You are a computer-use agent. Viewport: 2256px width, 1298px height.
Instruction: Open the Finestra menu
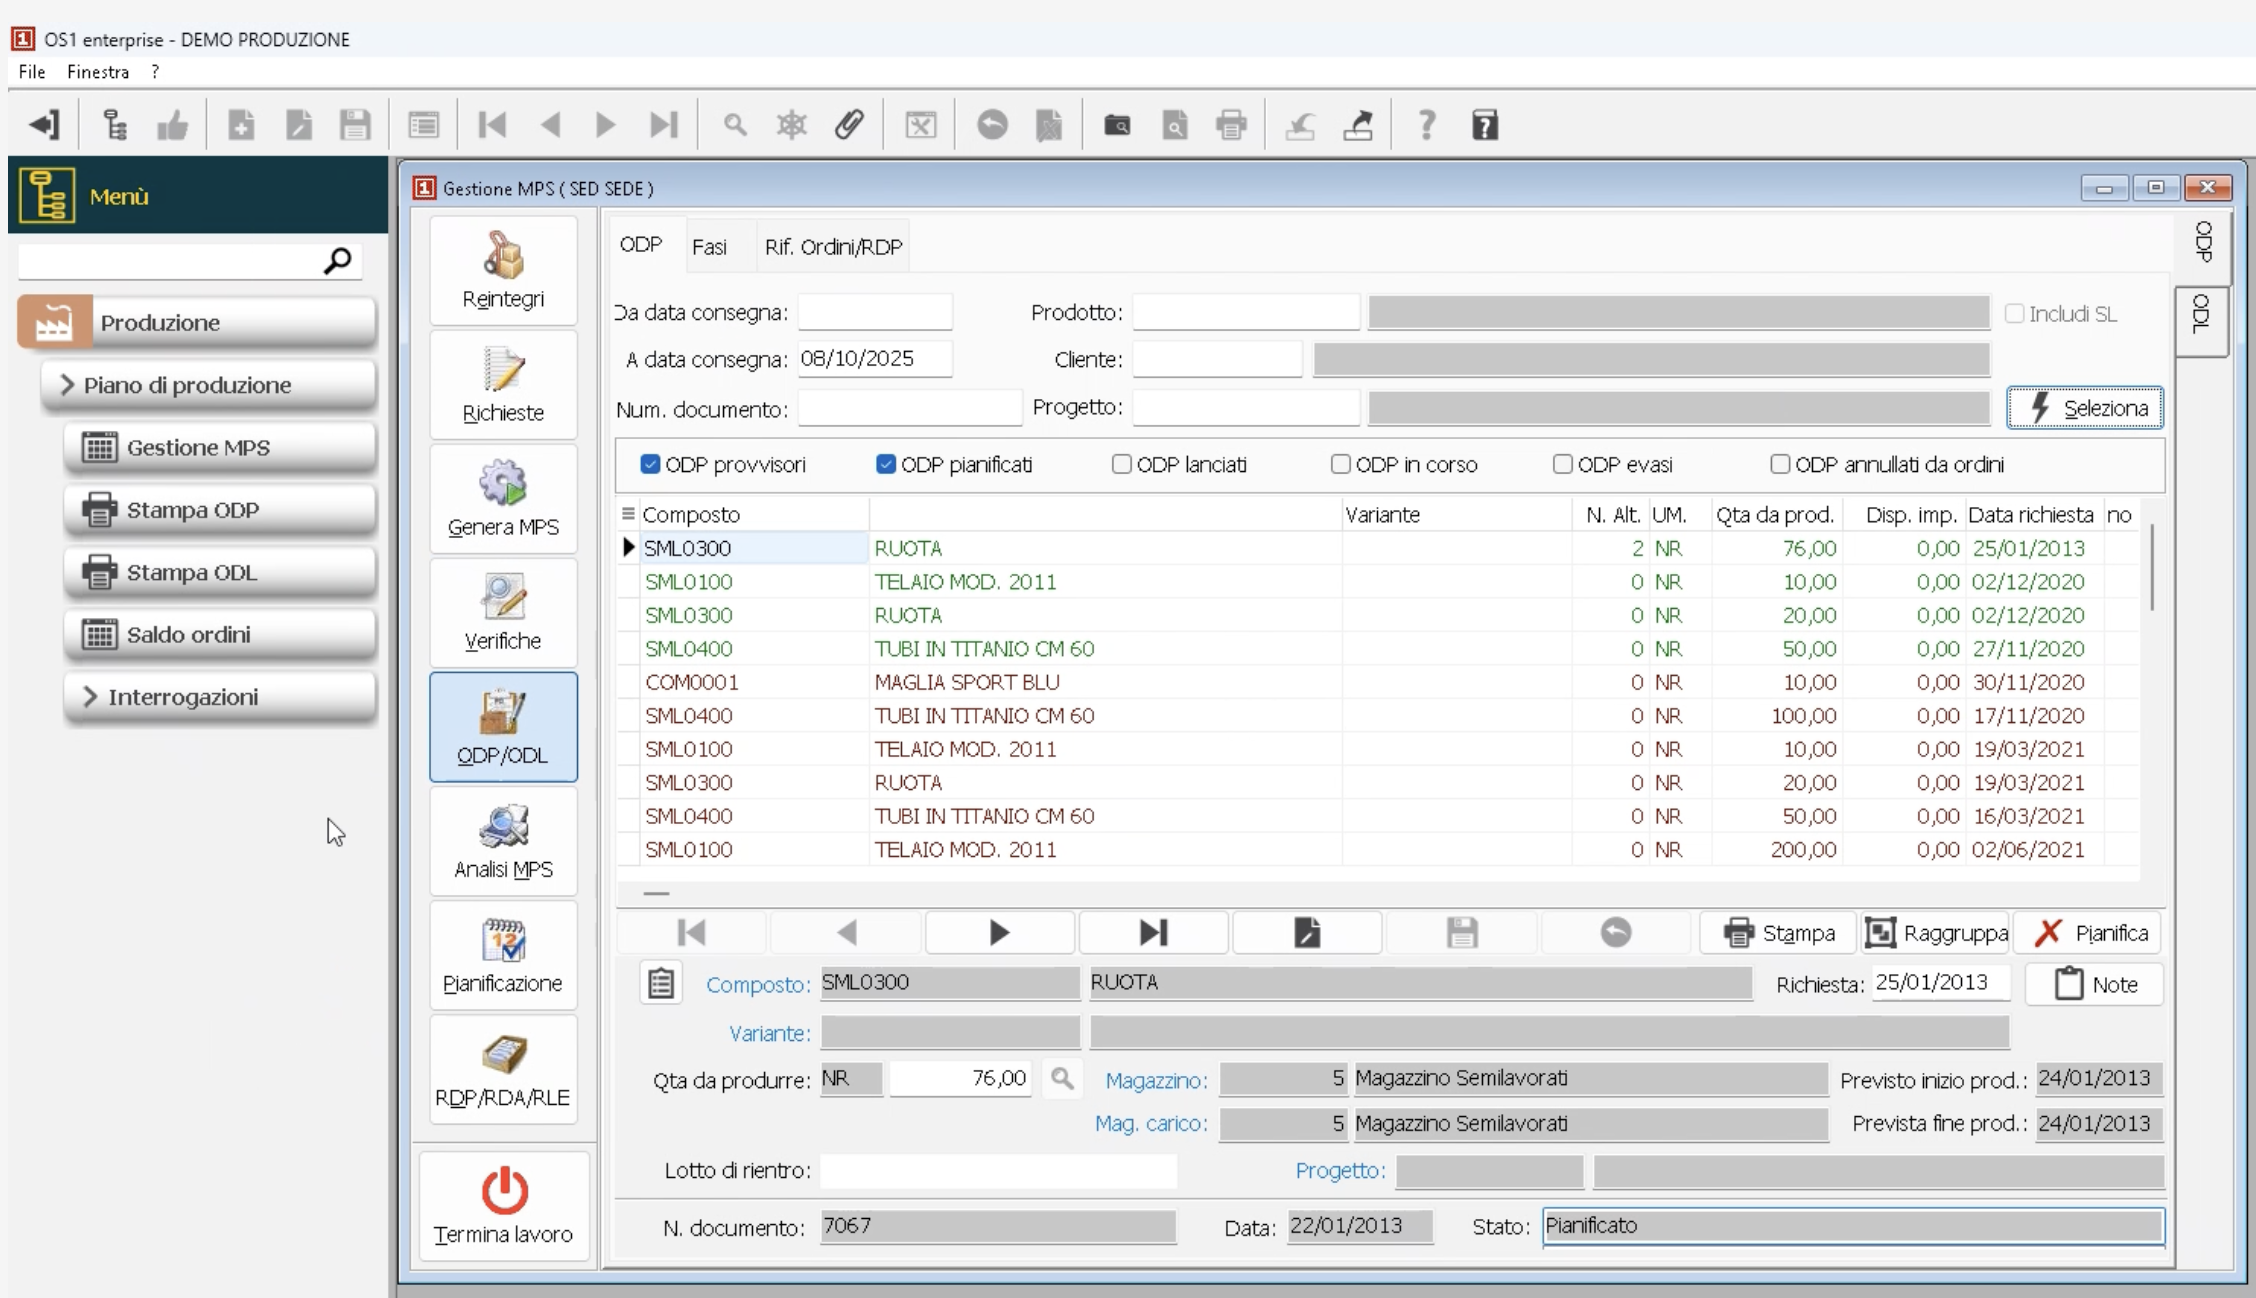click(98, 72)
